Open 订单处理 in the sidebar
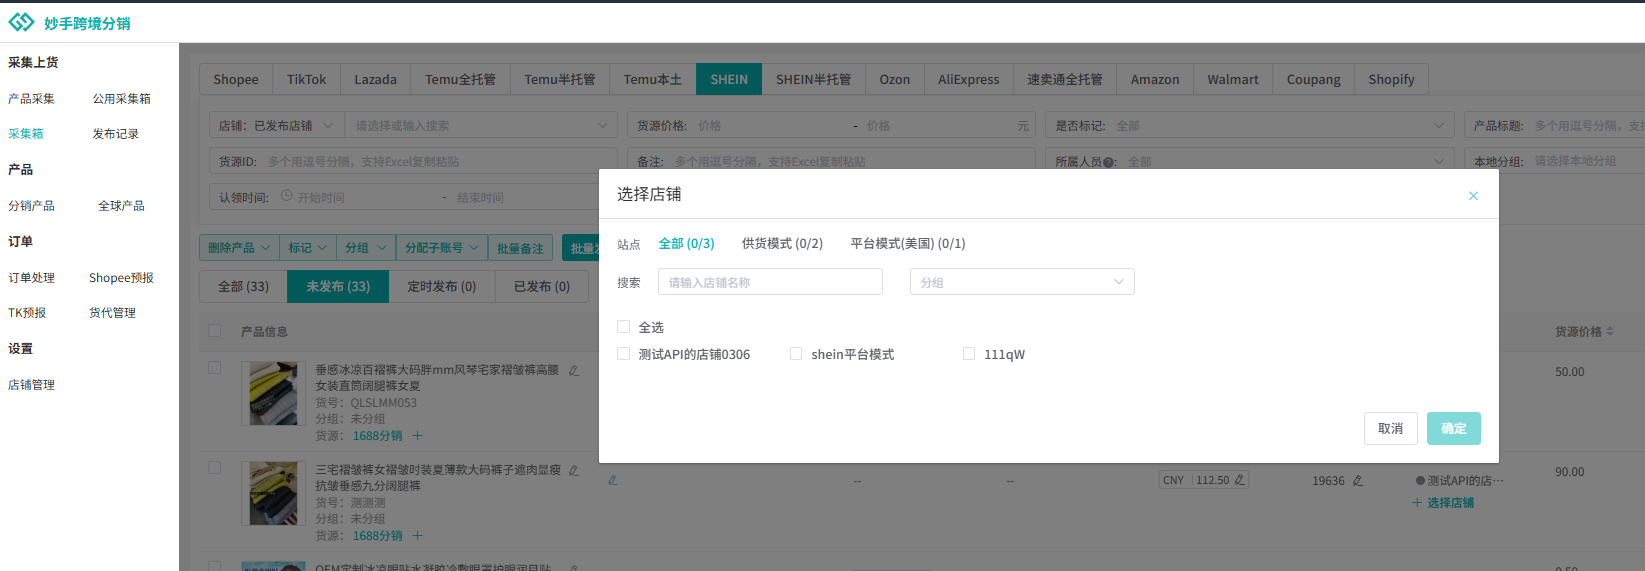 pyautogui.click(x=31, y=277)
